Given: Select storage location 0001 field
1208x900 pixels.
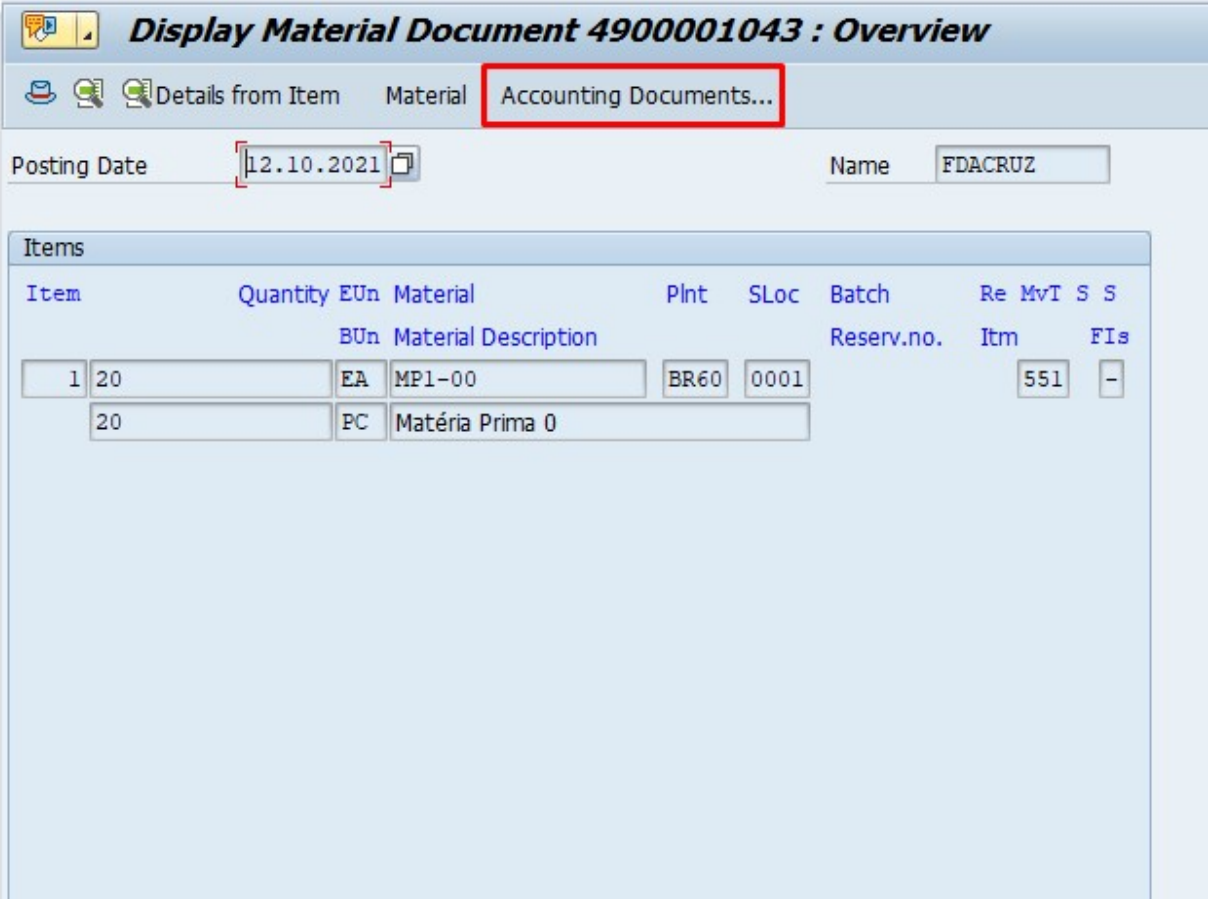Looking at the screenshot, I should (x=776, y=380).
